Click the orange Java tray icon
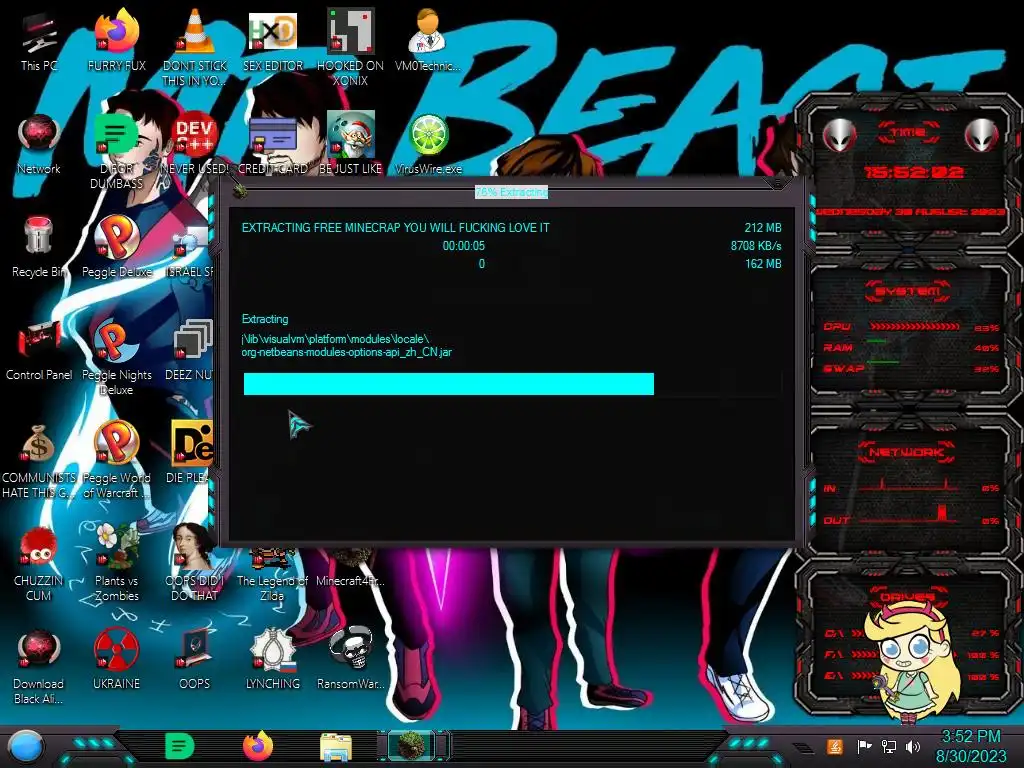This screenshot has width=1024, height=768. [835, 746]
